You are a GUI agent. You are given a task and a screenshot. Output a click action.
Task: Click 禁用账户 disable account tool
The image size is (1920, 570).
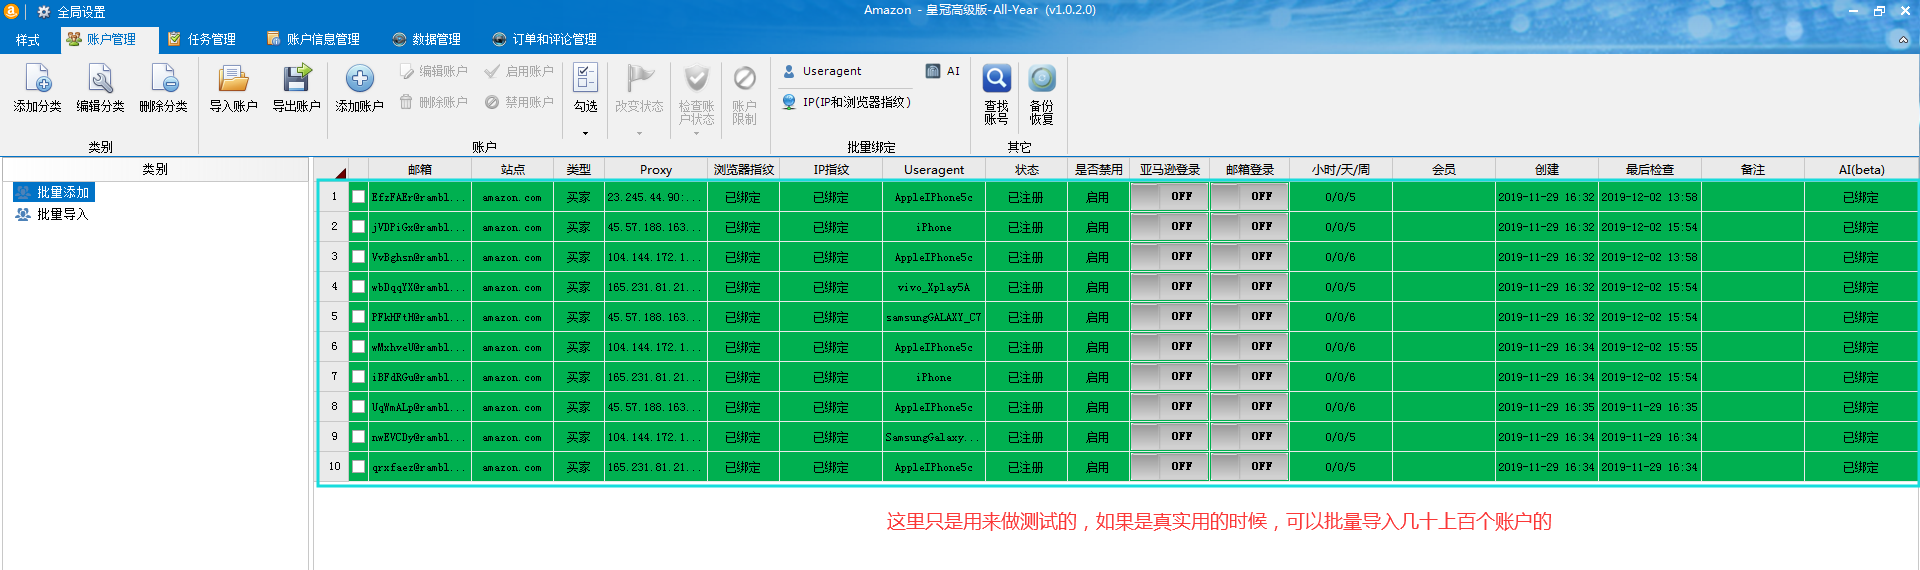(x=520, y=102)
